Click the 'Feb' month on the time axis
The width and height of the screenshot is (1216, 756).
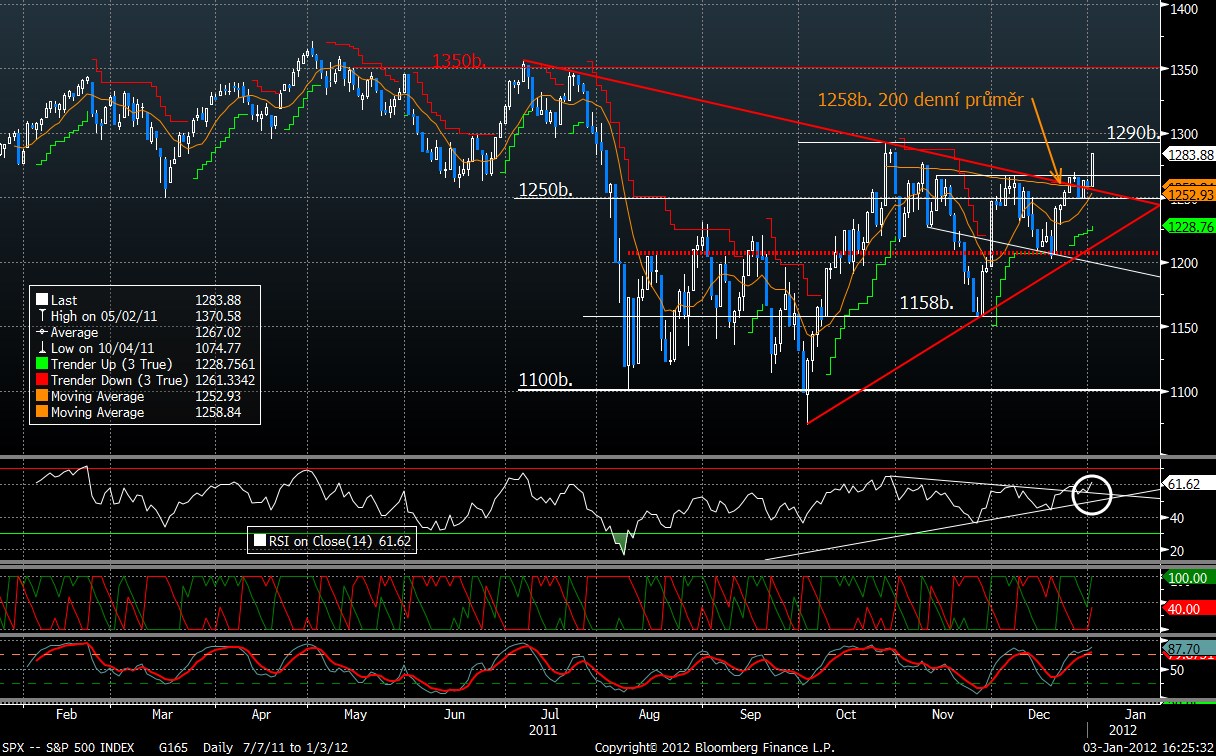[x=66, y=716]
